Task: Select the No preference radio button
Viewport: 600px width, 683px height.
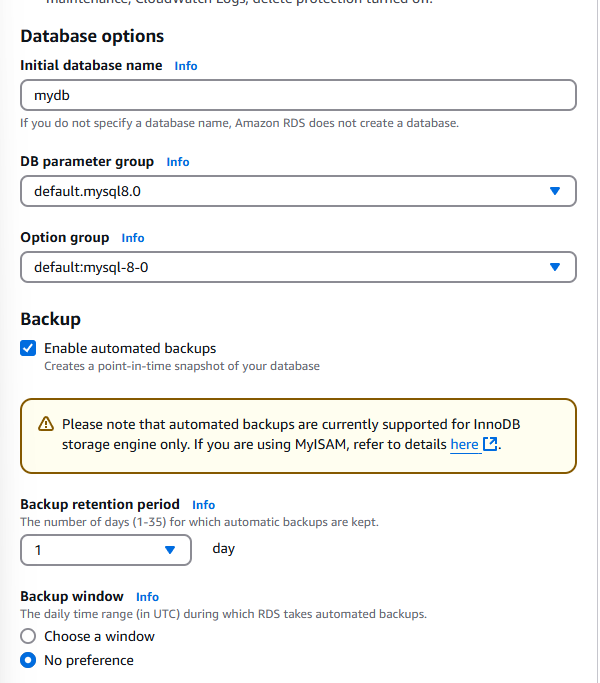Action: click(29, 660)
